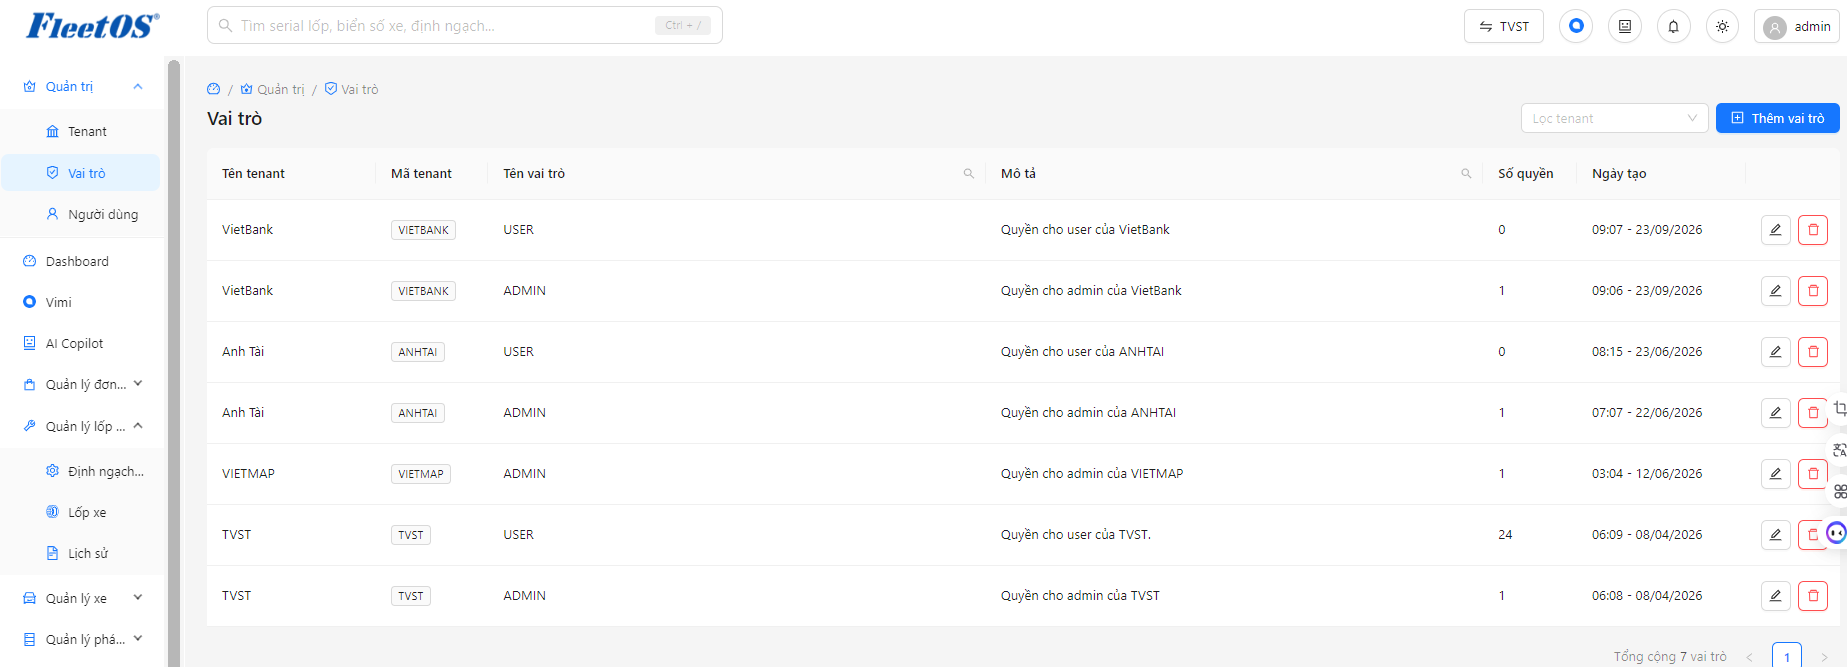Screen dimensions: 1847x667
Task: Delete the Anh Tài USER role
Action: coord(1813,352)
